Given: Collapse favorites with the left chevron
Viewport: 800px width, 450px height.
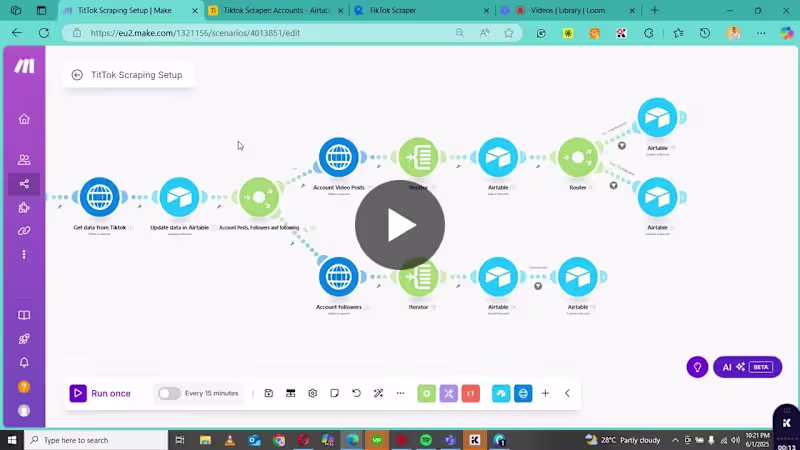Looking at the screenshot, I should pos(567,393).
